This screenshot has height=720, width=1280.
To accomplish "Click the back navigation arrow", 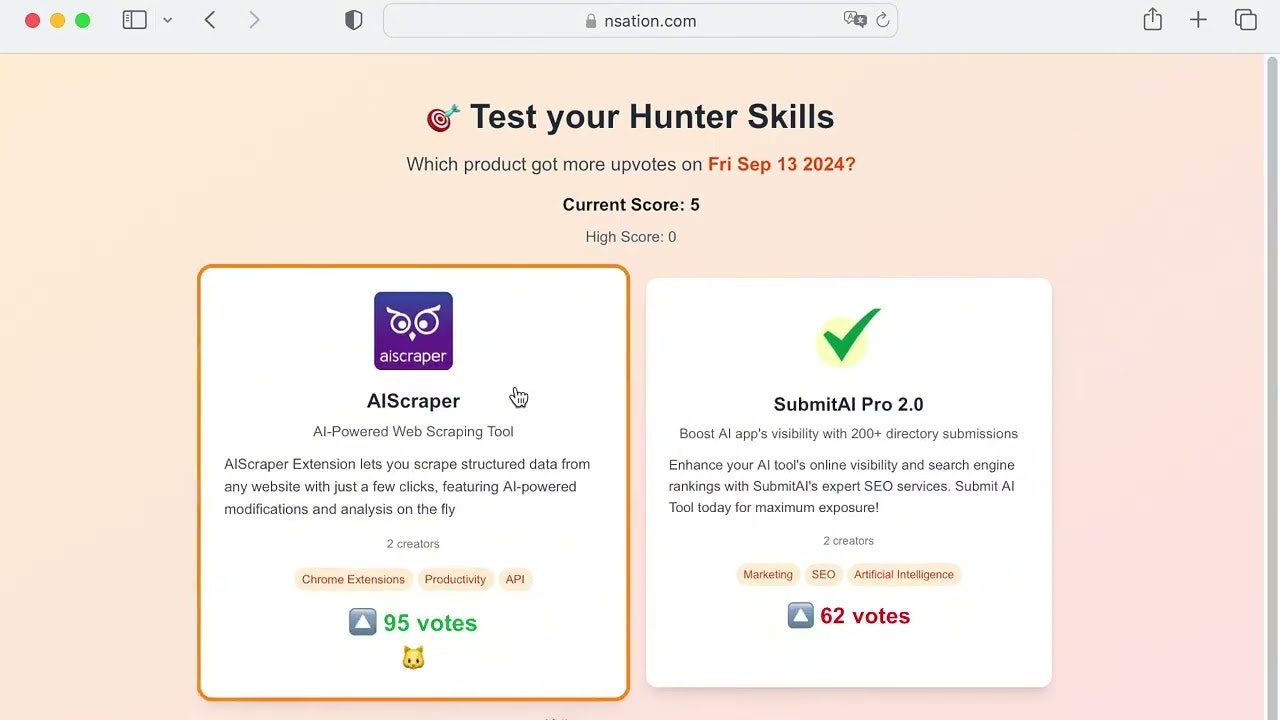I will tap(210, 19).
